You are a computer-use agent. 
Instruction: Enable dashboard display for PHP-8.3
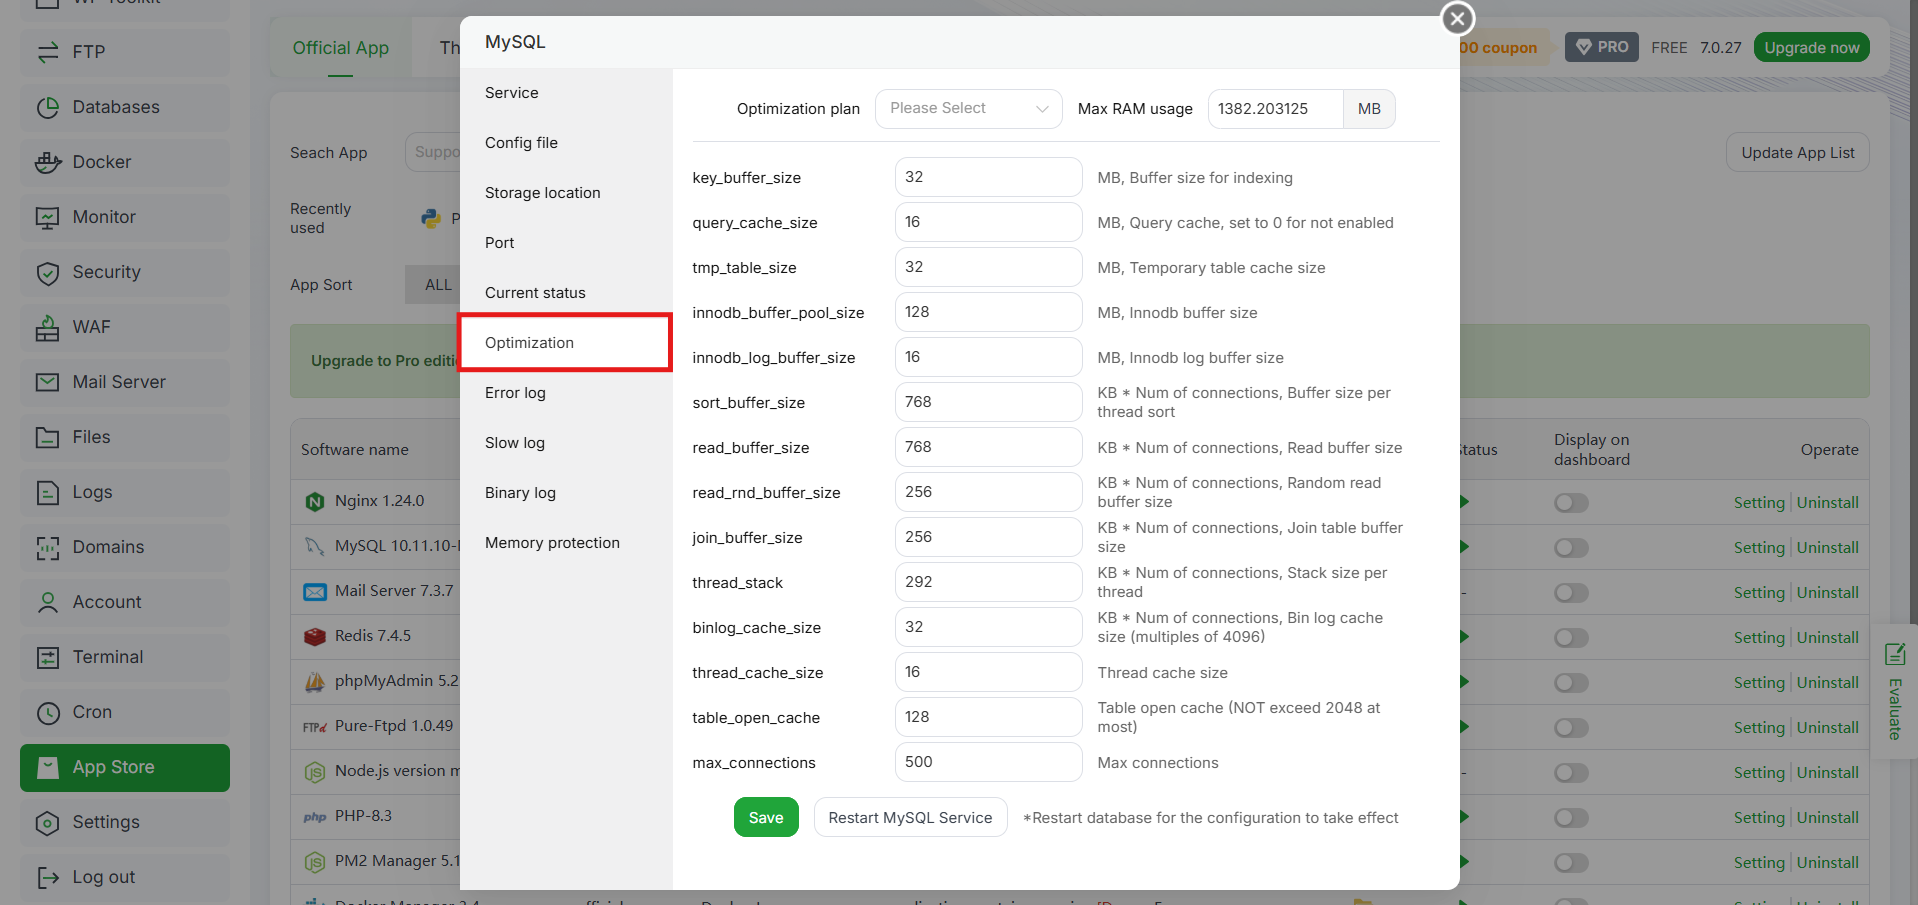click(1571, 818)
